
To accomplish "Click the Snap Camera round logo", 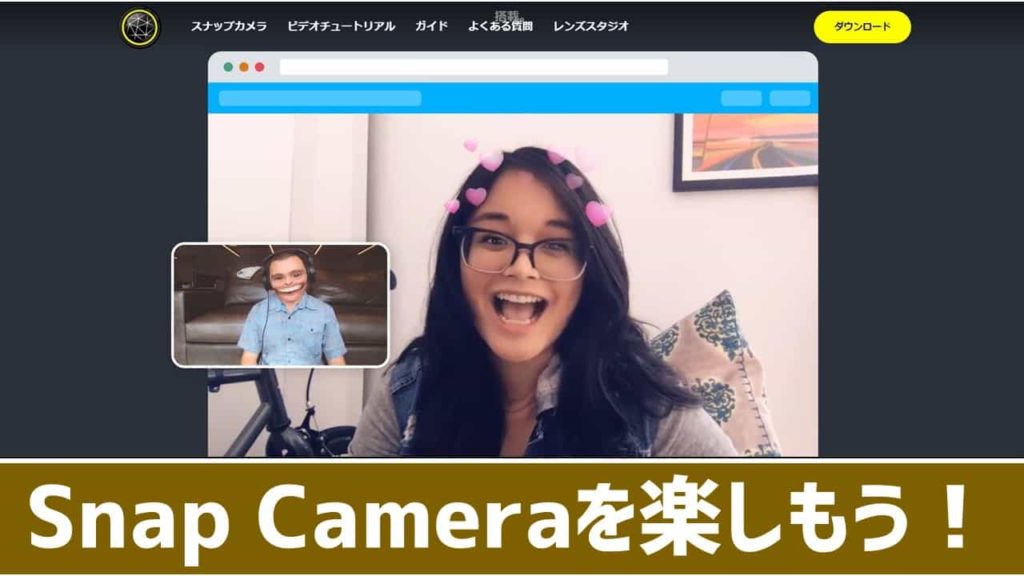I will 140,27.
